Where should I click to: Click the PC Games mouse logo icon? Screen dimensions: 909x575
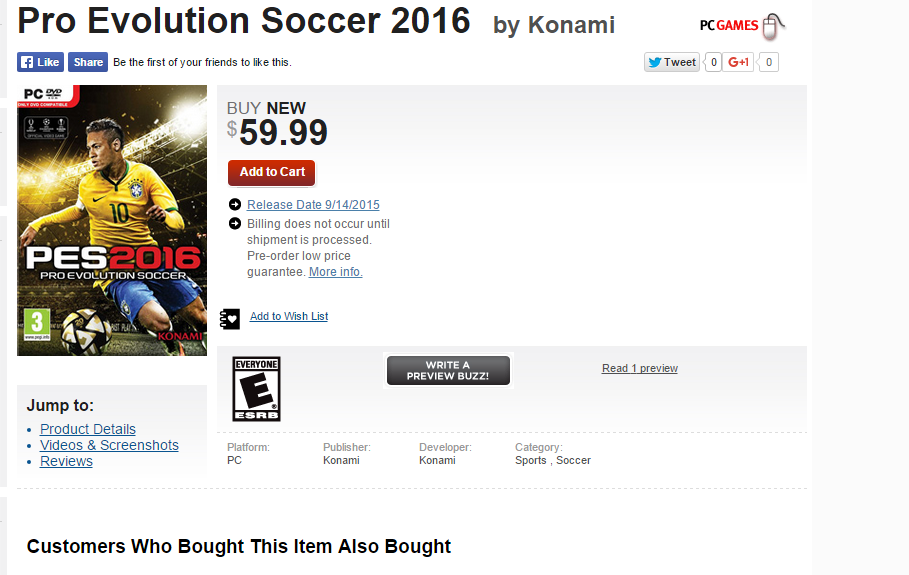click(x=773, y=26)
